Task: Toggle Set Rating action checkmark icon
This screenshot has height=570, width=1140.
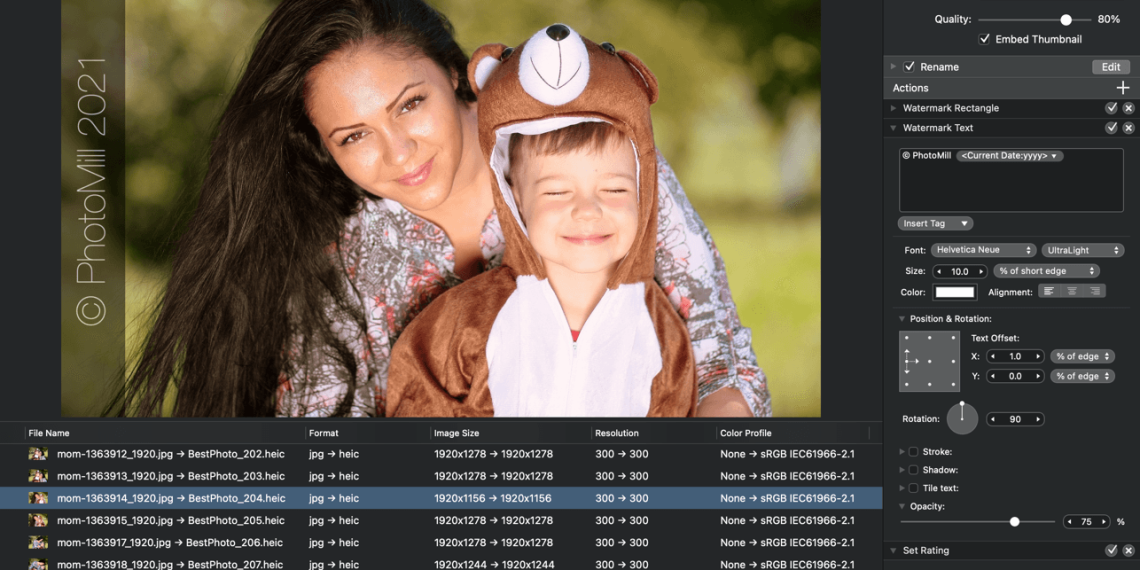Action: 1111,550
